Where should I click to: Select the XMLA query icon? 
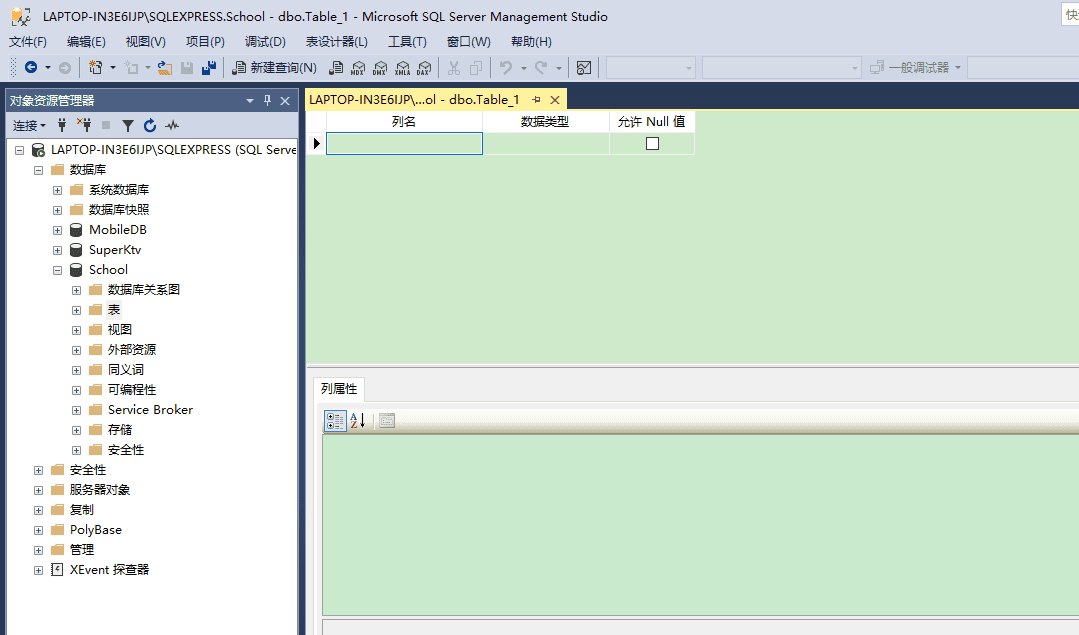click(402, 67)
